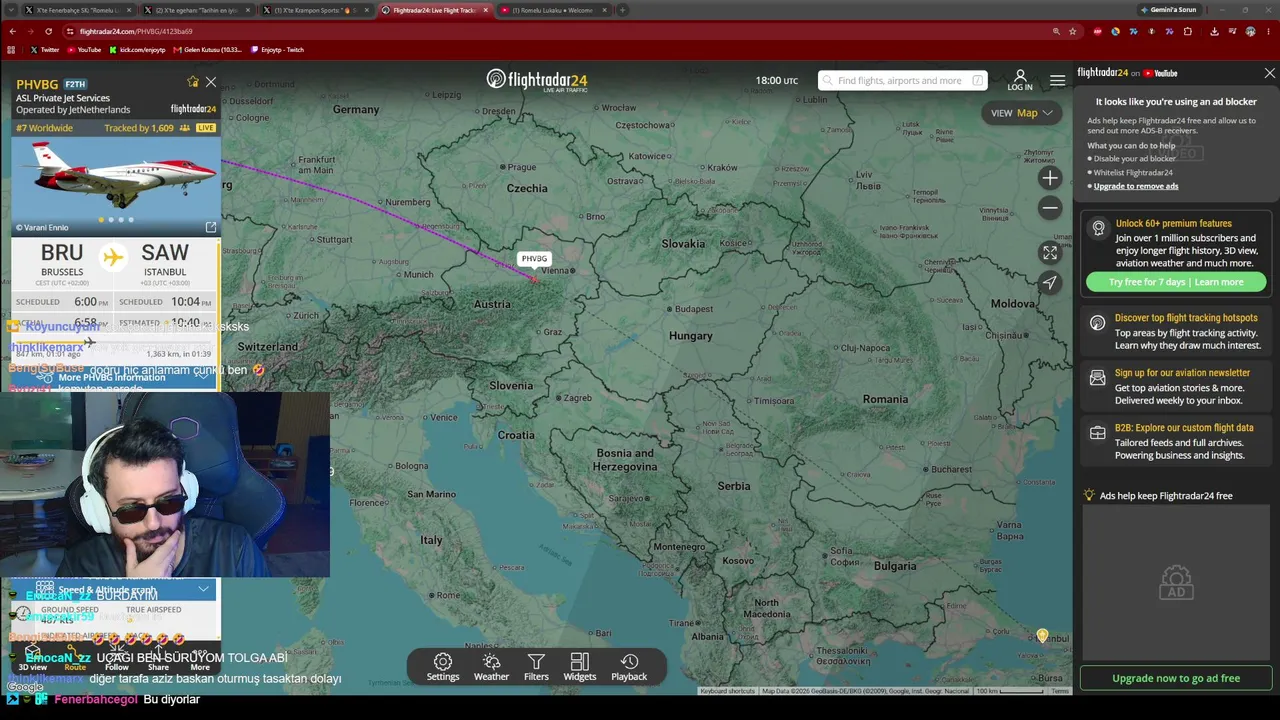Open 3D view of the flight
Viewport: 1280px width, 720px height.
coord(32,659)
